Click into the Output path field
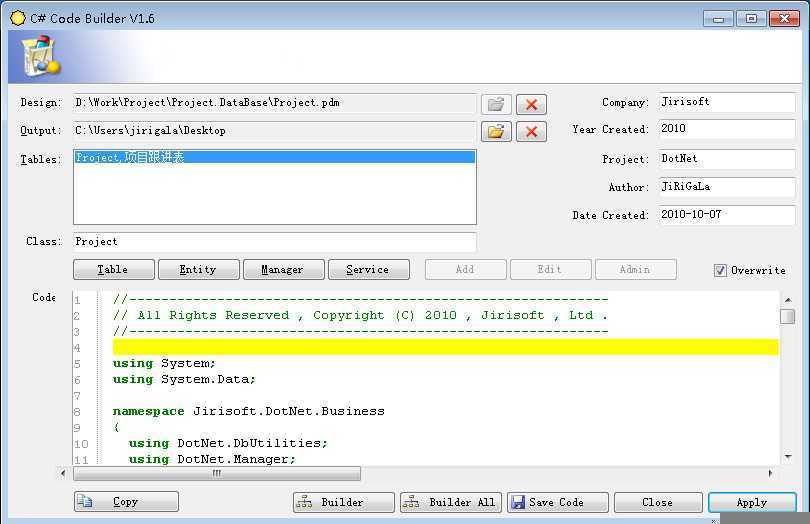 click(274, 131)
